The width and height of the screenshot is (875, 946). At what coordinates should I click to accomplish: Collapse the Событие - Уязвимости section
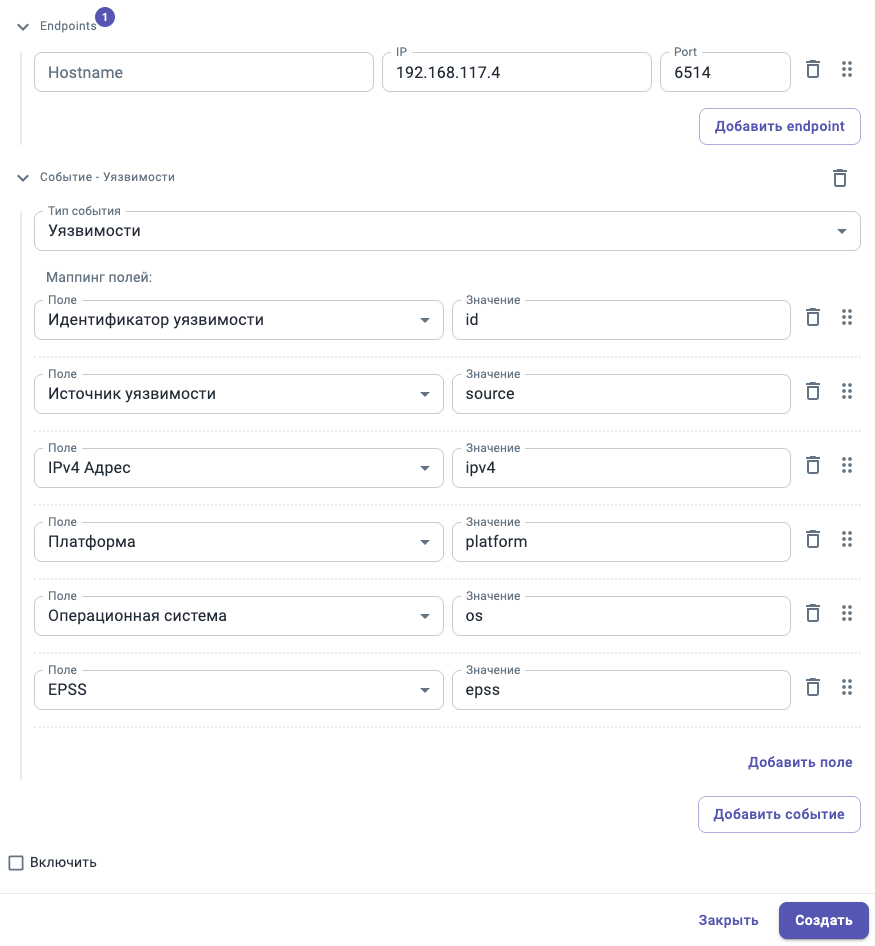click(23, 178)
